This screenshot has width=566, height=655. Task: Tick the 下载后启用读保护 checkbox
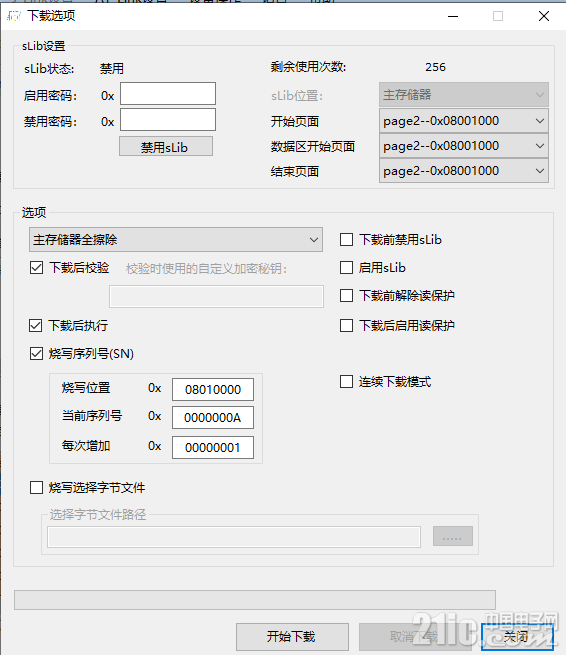click(x=346, y=325)
